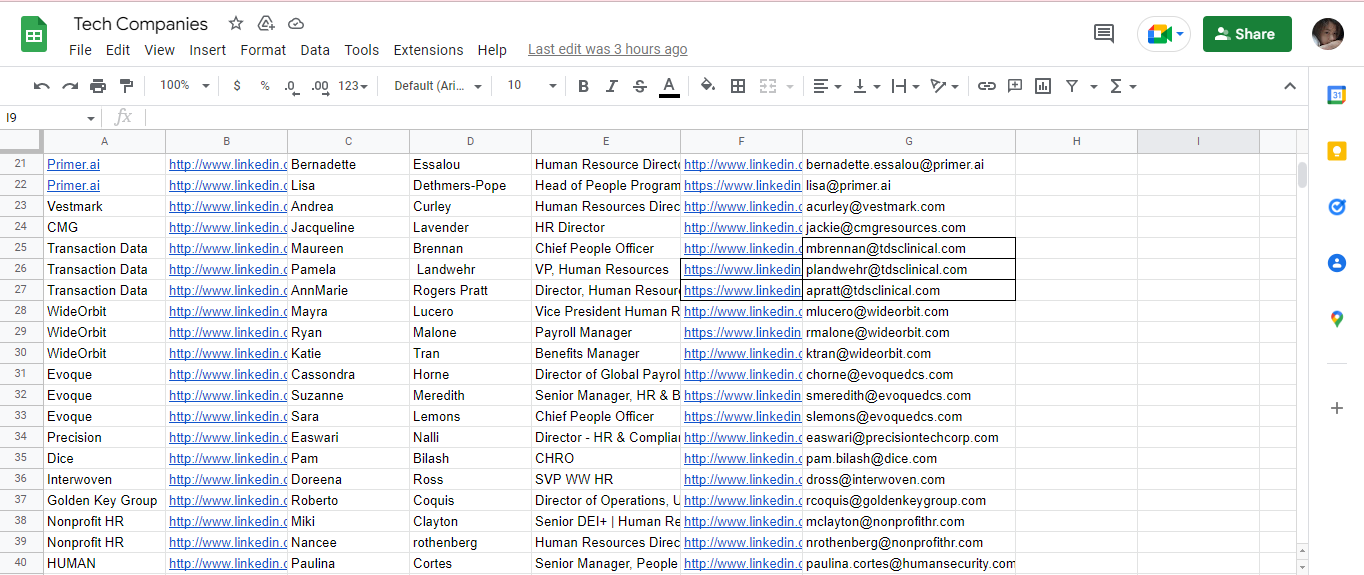Open text wrapping dropdown
This screenshot has height=575, width=1364.
pos(905,86)
